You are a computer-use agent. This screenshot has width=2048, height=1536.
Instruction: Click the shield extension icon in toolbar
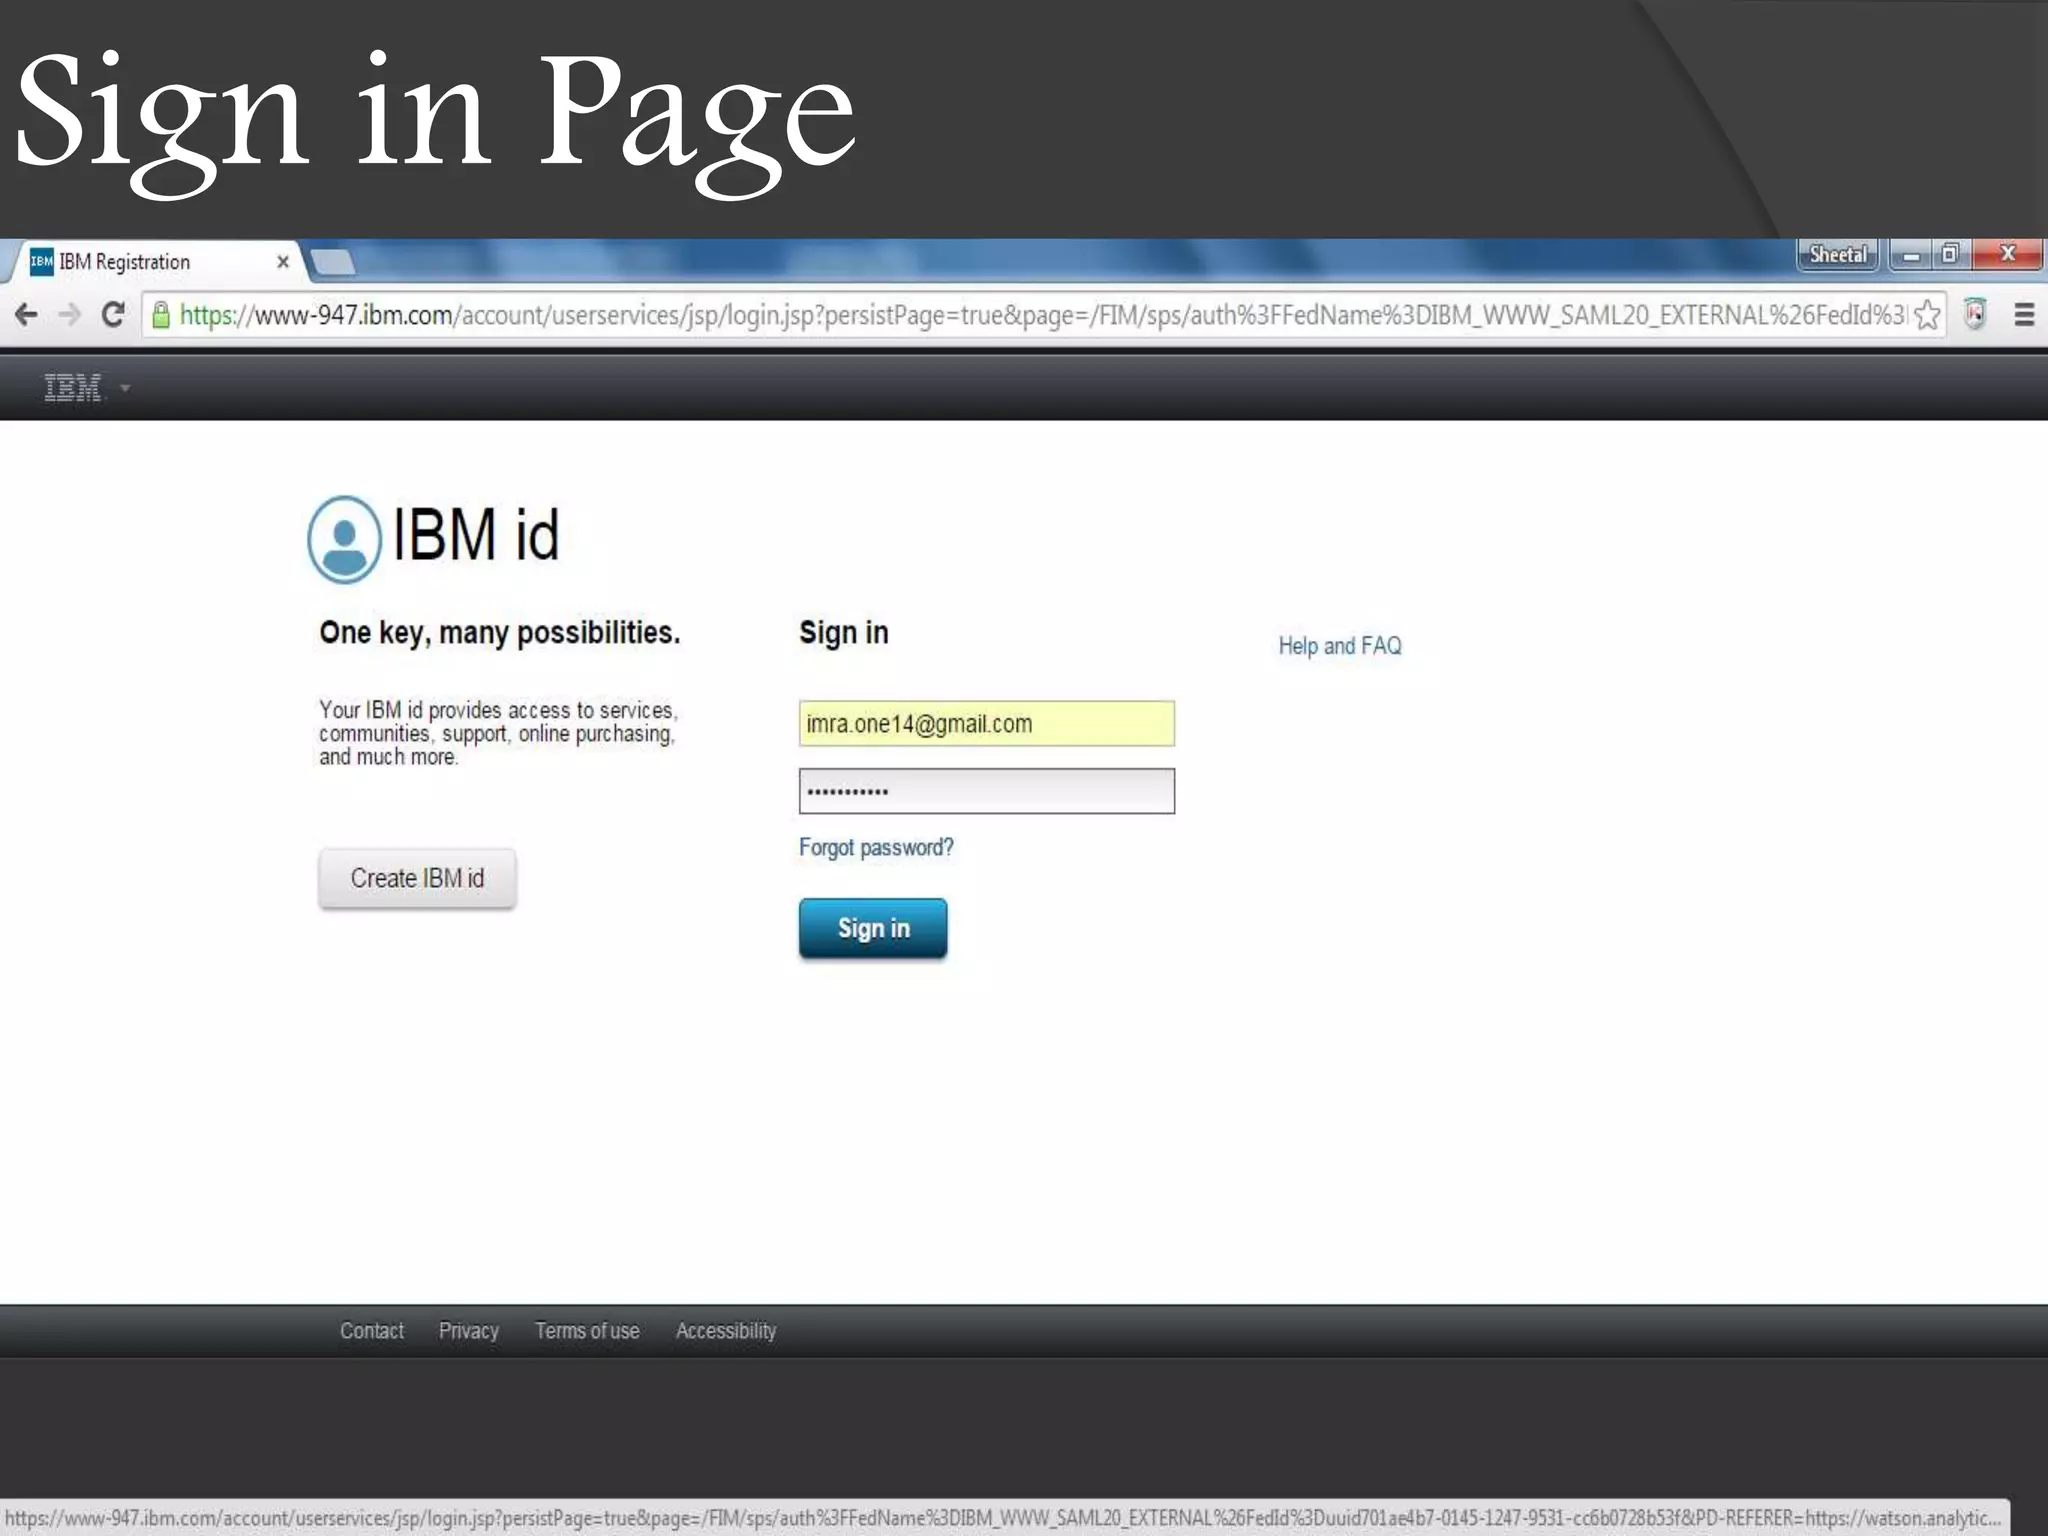point(1975,315)
